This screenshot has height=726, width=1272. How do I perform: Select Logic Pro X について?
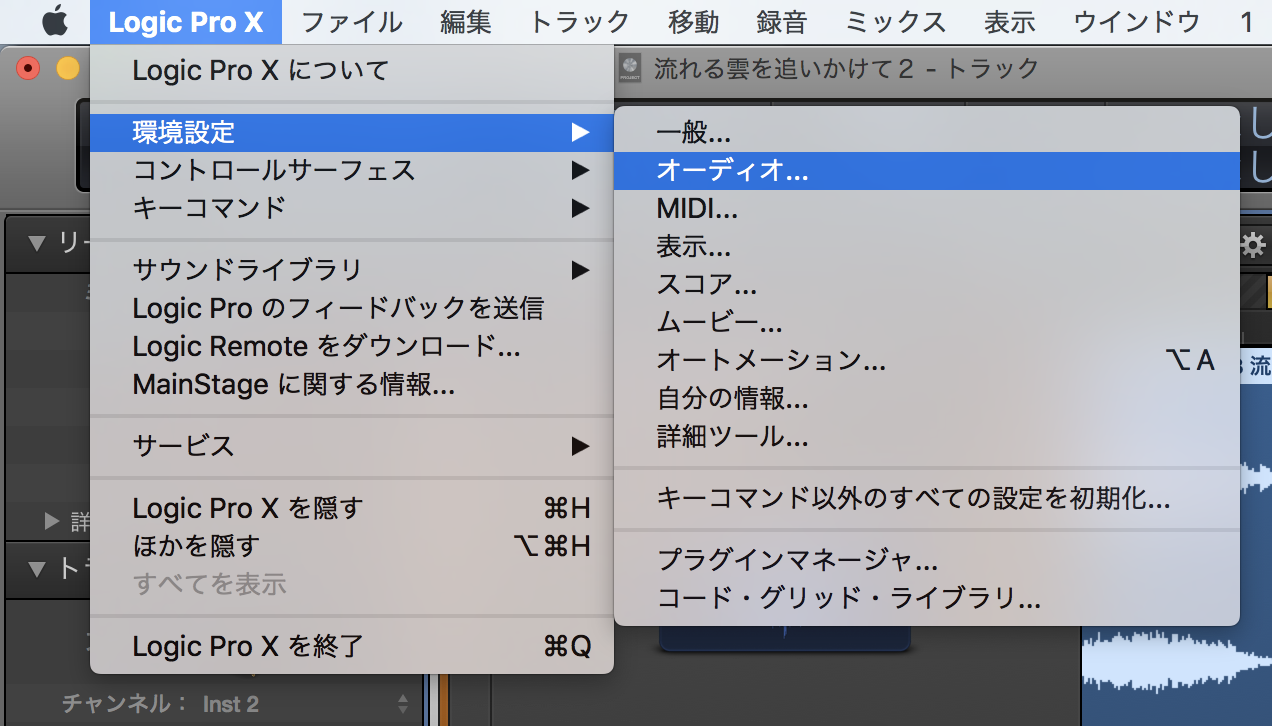(351, 70)
